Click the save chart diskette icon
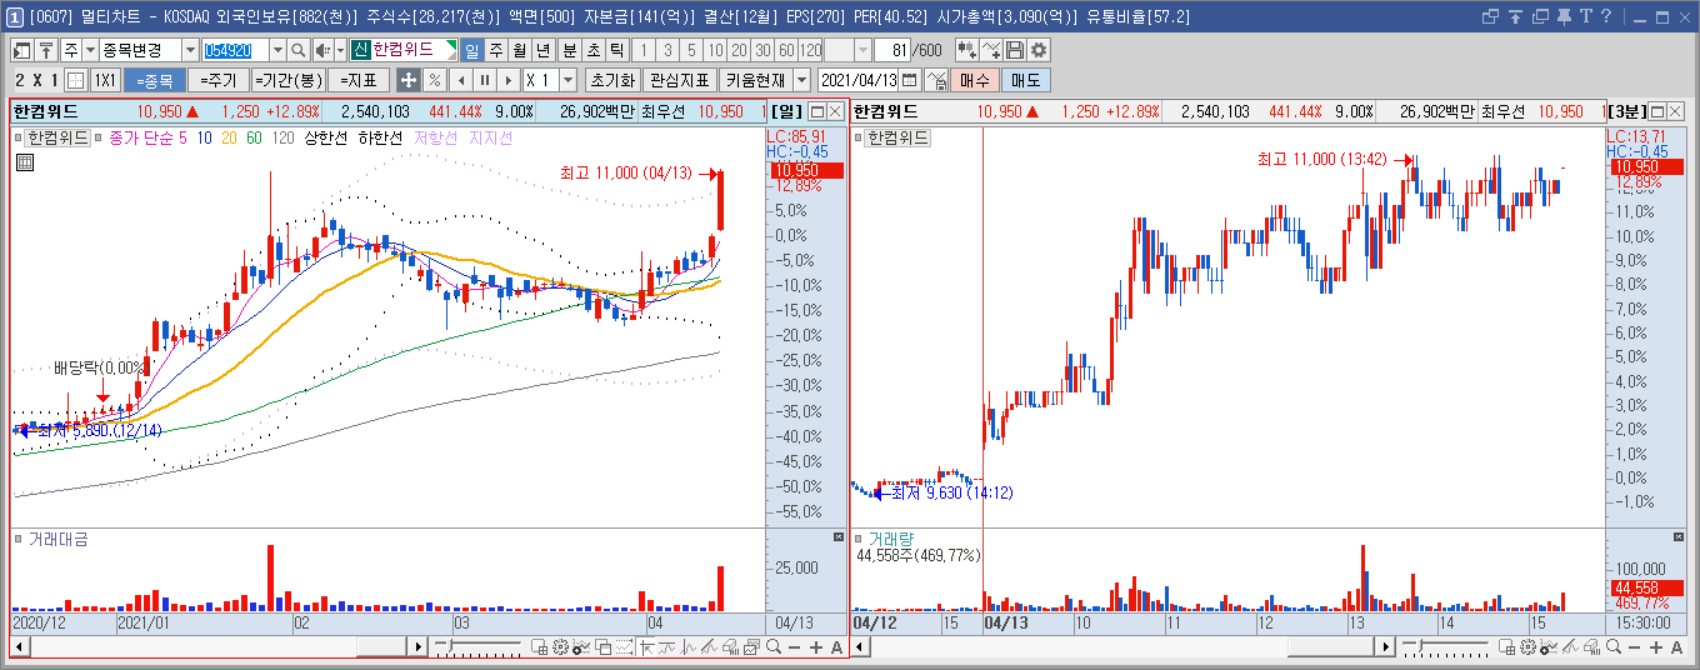The image size is (1700, 670). [x=1015, y=50]
